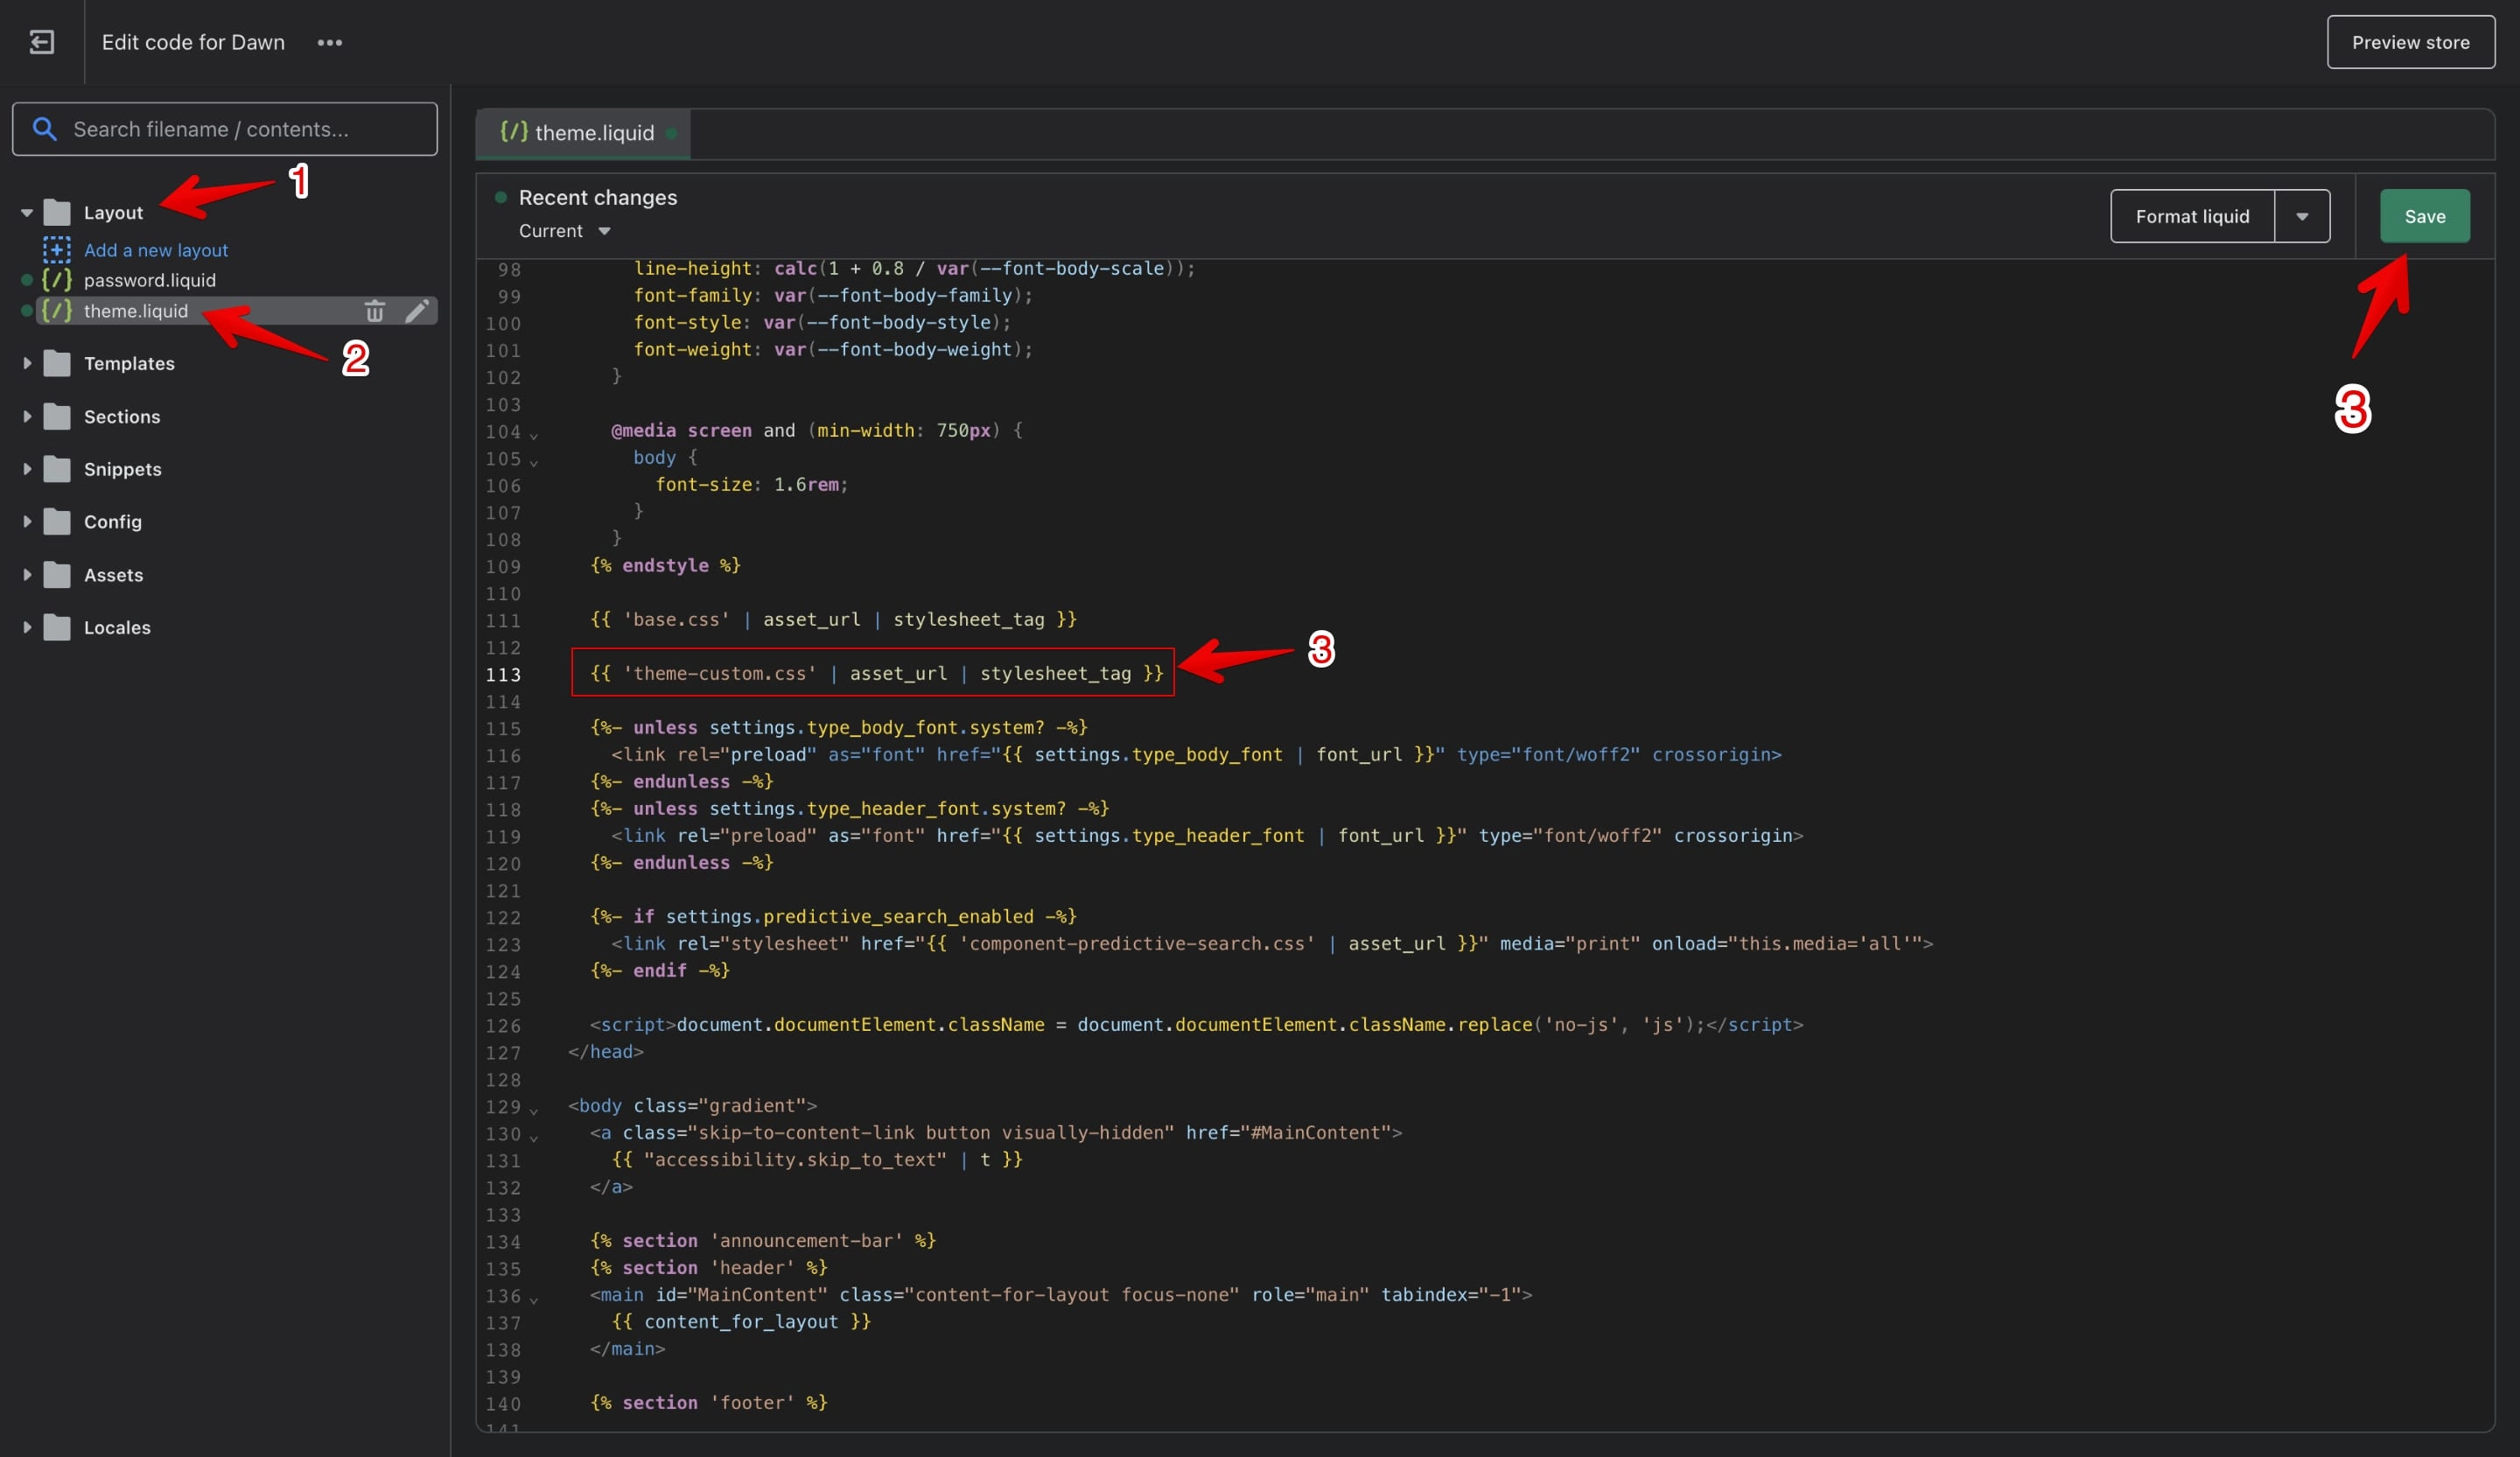The height and width of the screenshot is (1457, 2520).
Task: Open the Format liquid dropdown arrow
Action: click(2302, 216)
